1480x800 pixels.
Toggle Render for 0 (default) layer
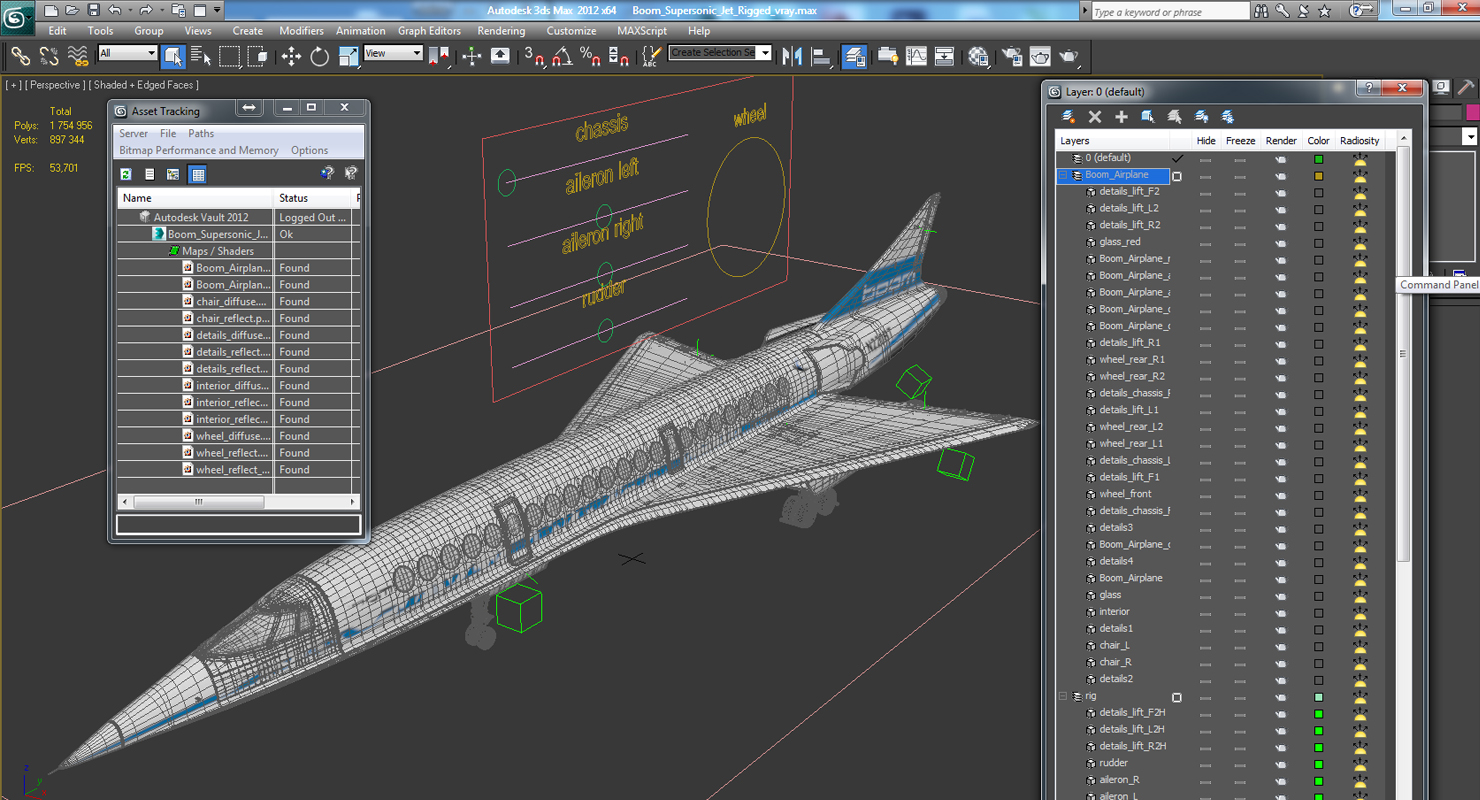1281,158
